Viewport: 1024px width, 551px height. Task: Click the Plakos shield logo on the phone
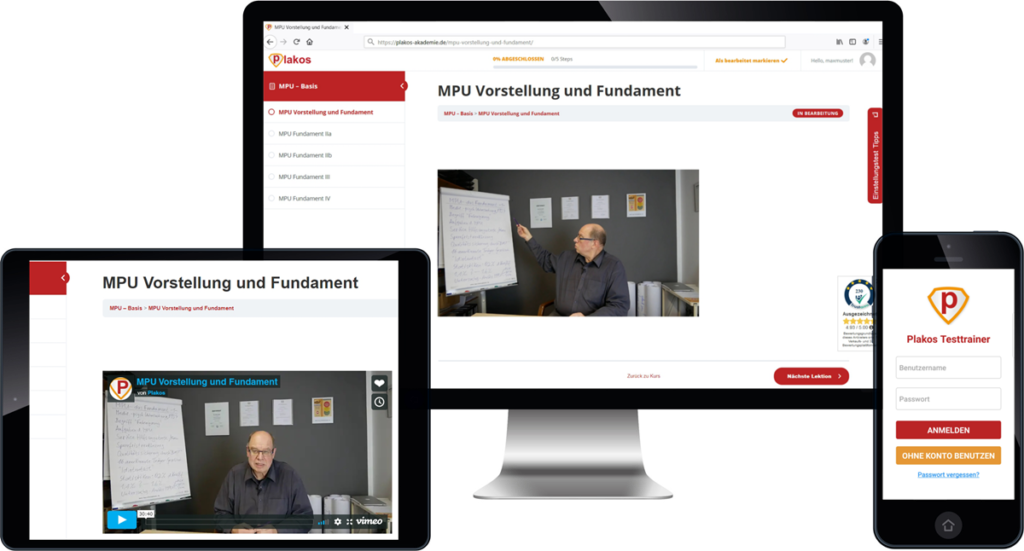948,304
